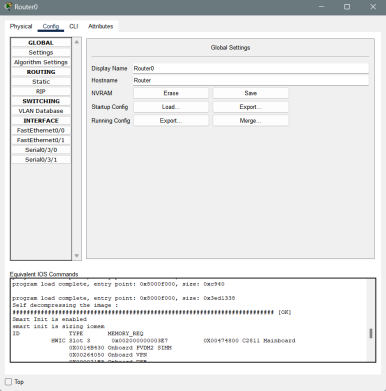Close the Router0 window
The image size is (386, 391).
[373, 7]
